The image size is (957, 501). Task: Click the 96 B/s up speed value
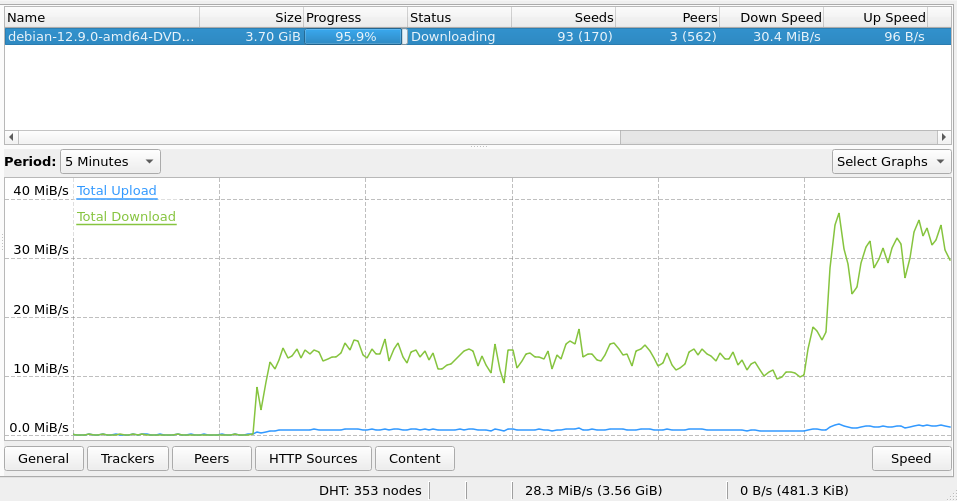click(x=905, y=37)
